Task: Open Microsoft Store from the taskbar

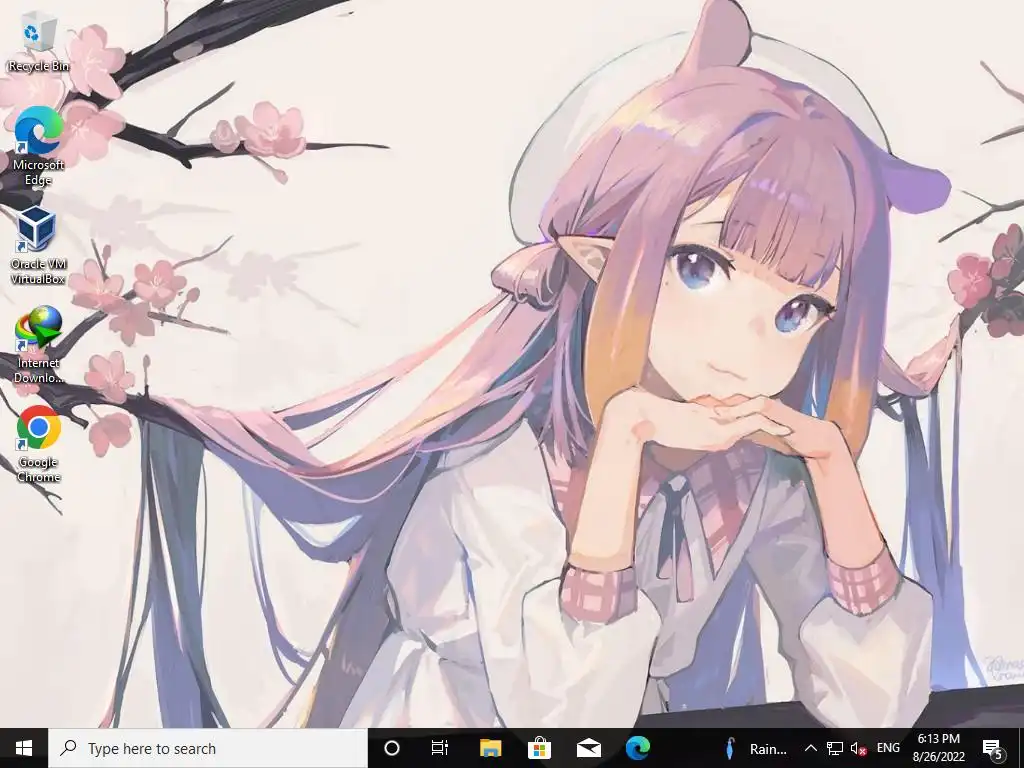Action: click(x=539, y=748)
